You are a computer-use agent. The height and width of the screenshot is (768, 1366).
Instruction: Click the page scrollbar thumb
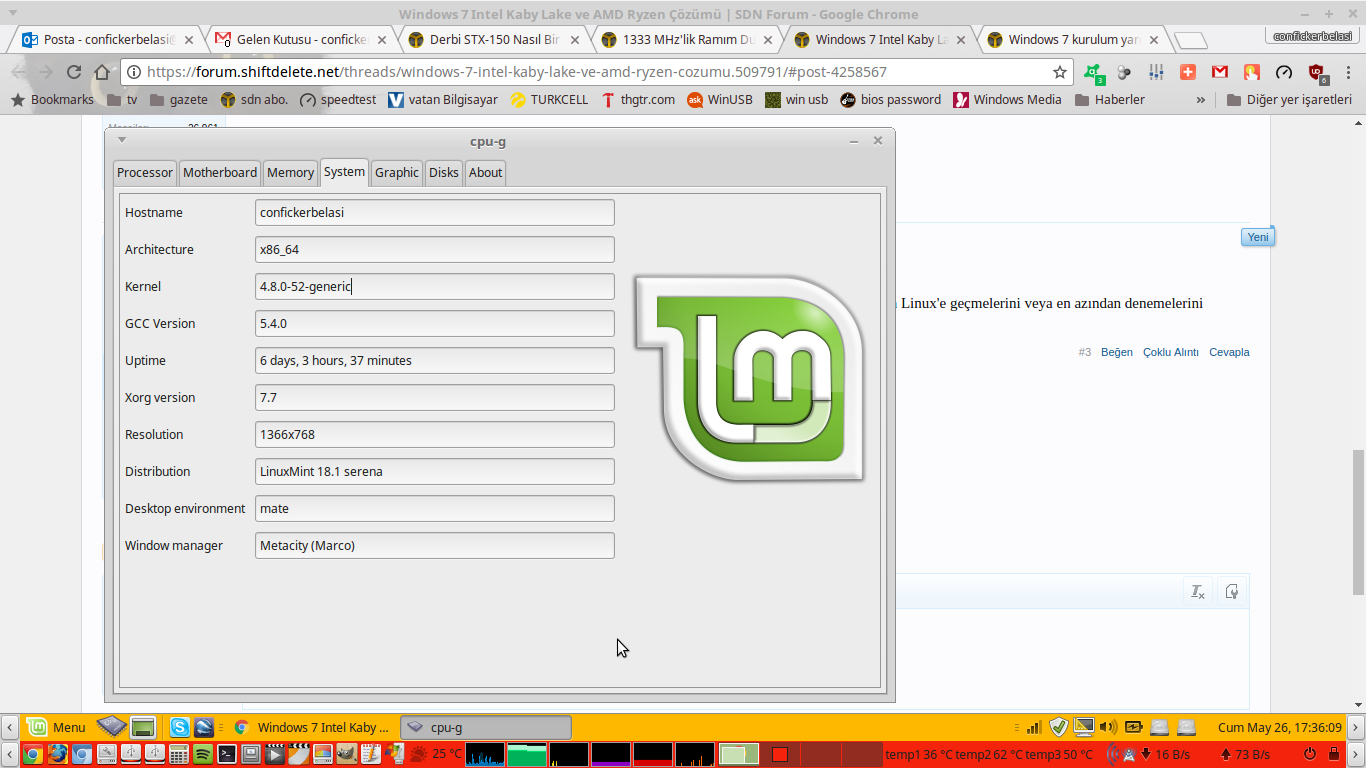tap(1359, 521)
